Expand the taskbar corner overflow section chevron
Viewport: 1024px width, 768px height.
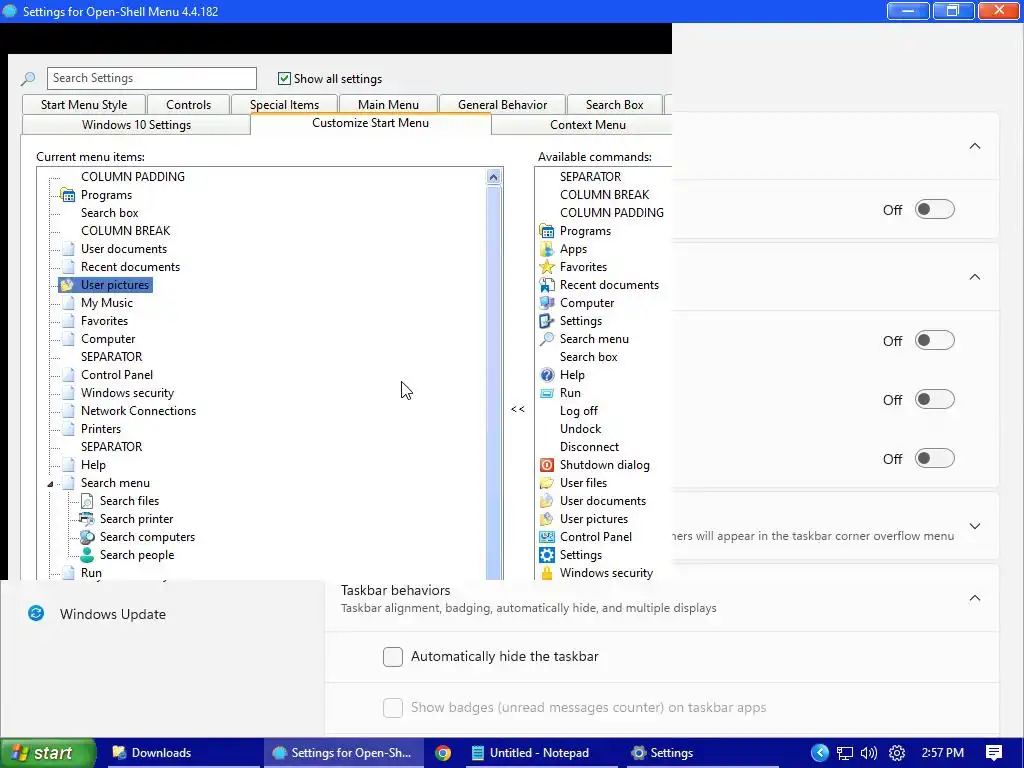point(974,526)
